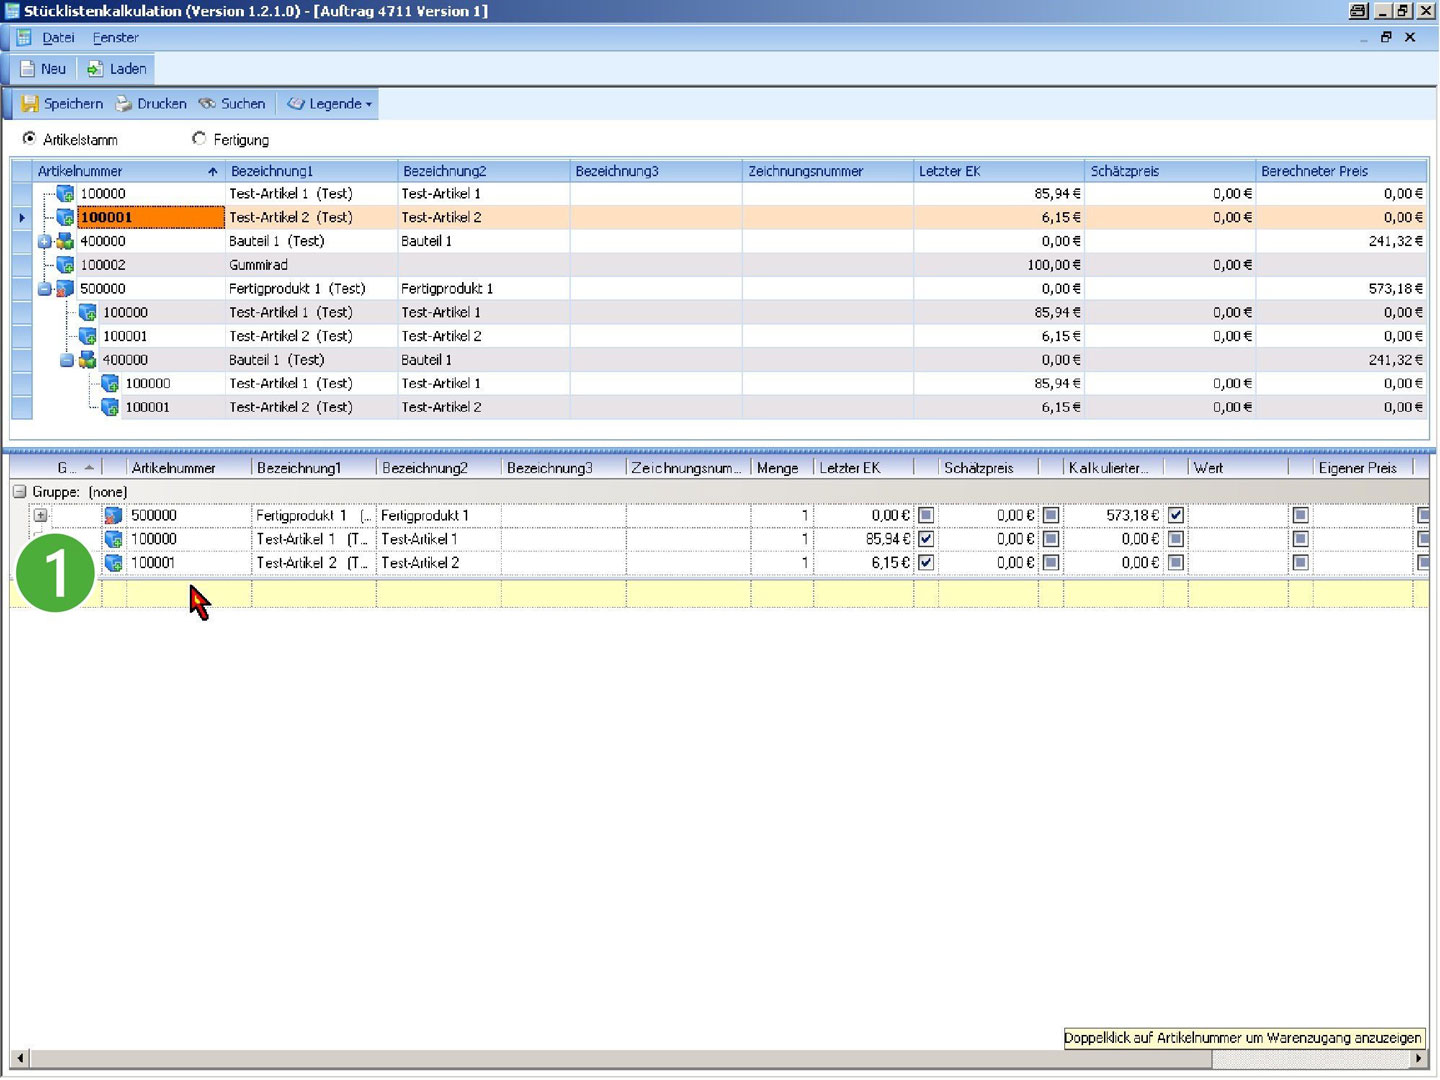Click the horizontal scrollbar left arrow
Screen dimensions: 1440x1080
click(x=20, y=1058)
